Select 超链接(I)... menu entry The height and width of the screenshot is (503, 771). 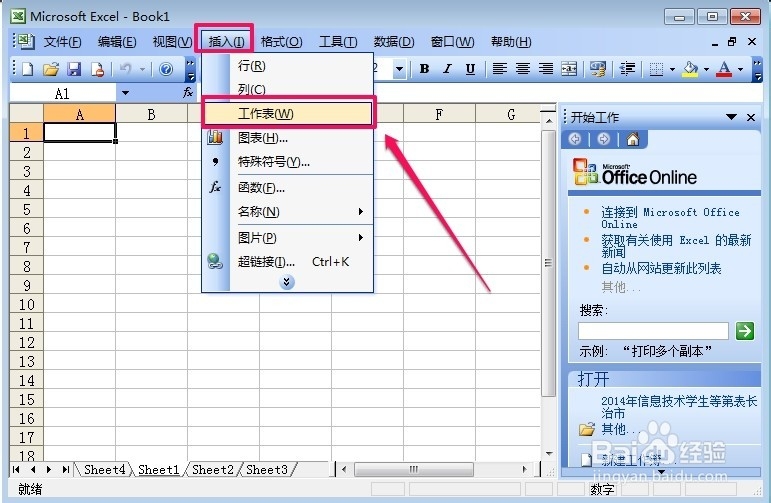[x=288, y=262]
